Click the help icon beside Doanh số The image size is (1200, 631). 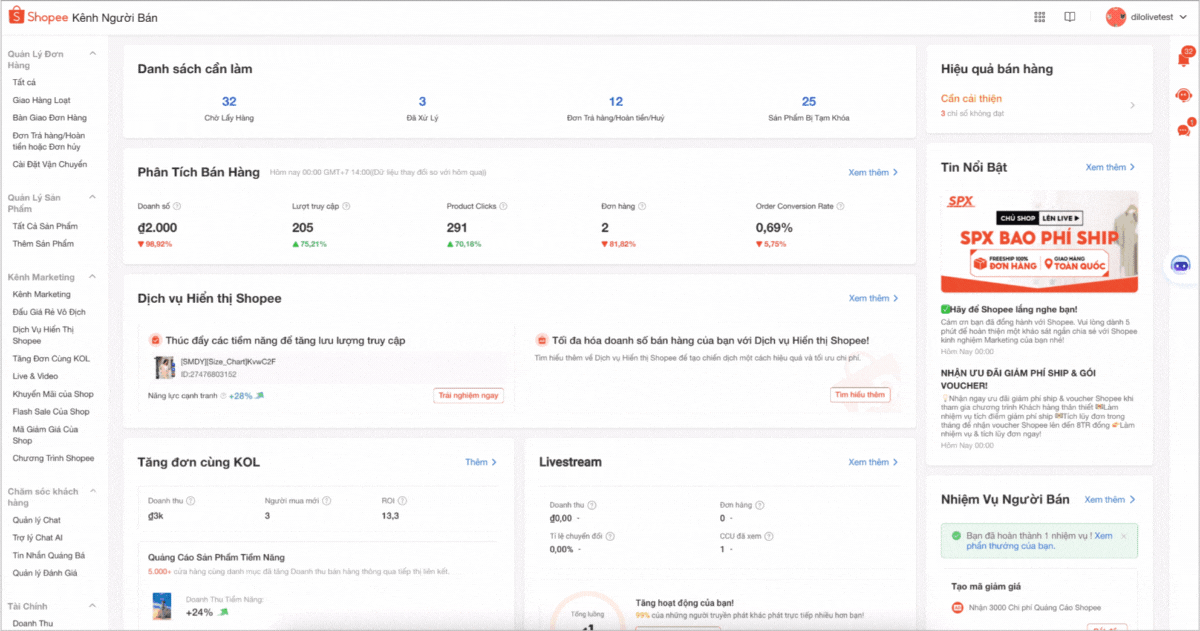tap(177, 207)
